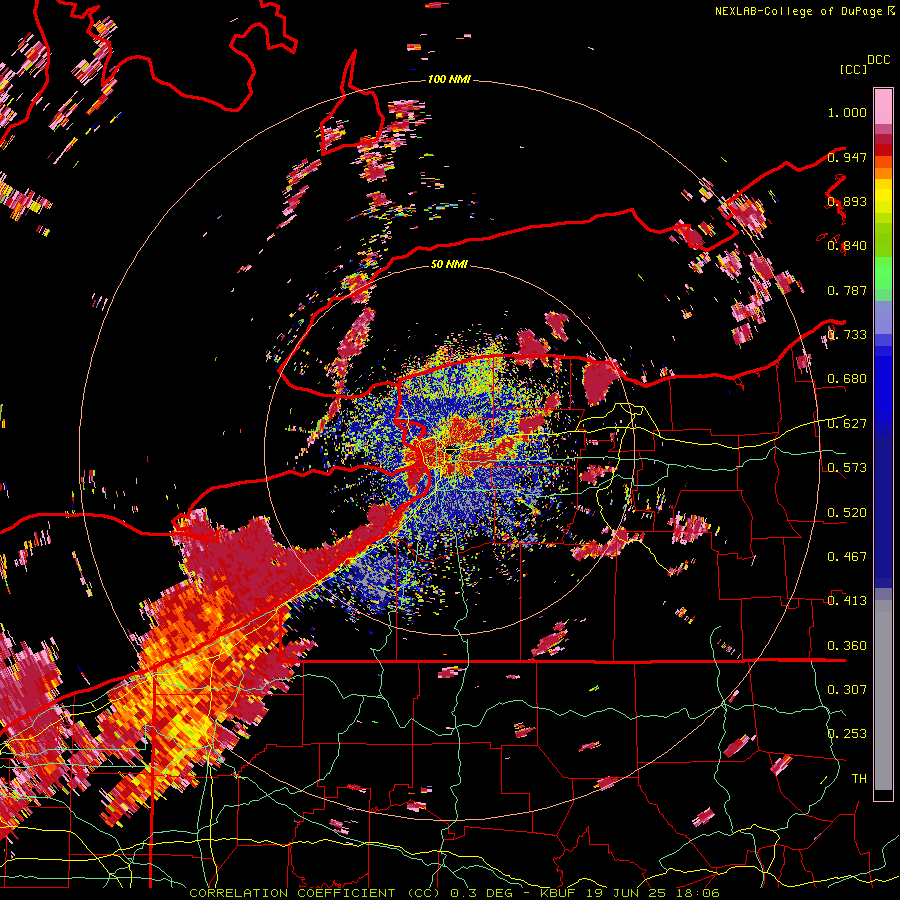Click the 1.000 value on color scale

tap(847, 112)
